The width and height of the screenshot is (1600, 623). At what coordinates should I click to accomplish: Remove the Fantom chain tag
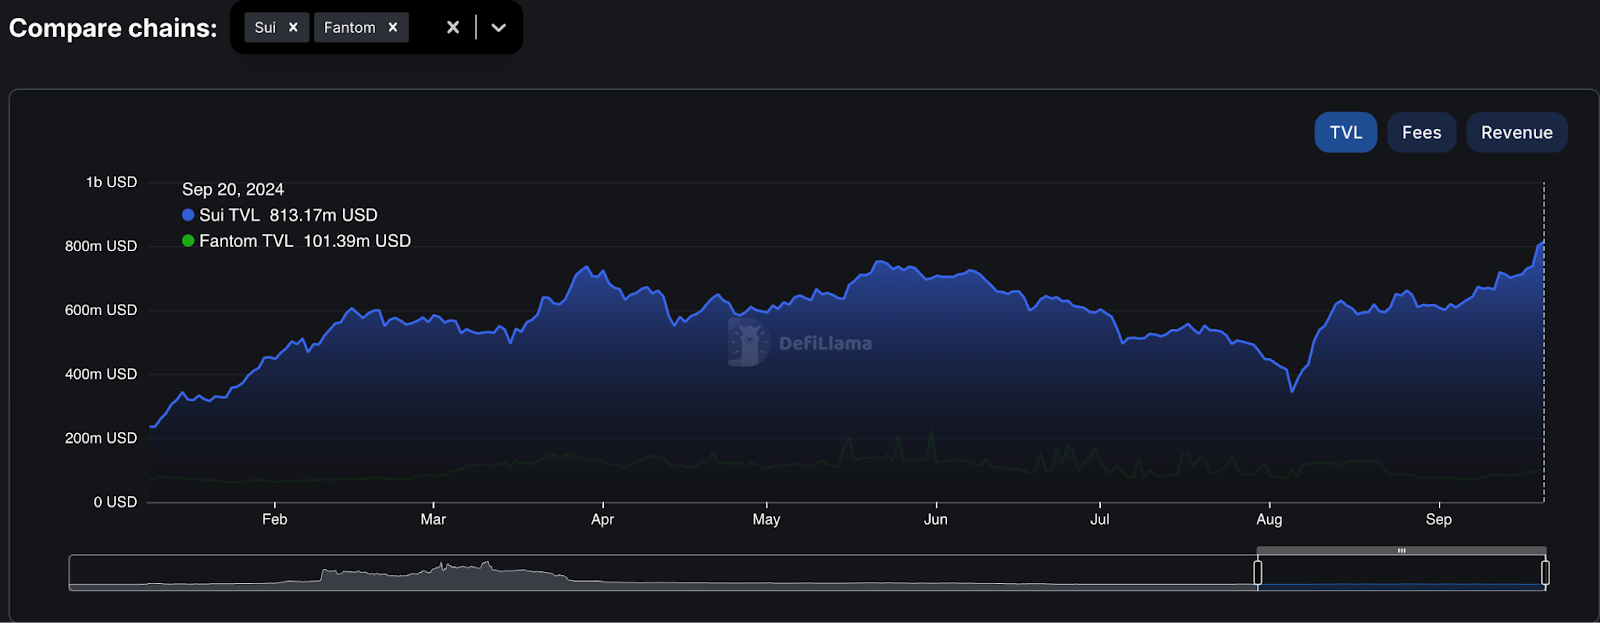[x=393, y=27]
